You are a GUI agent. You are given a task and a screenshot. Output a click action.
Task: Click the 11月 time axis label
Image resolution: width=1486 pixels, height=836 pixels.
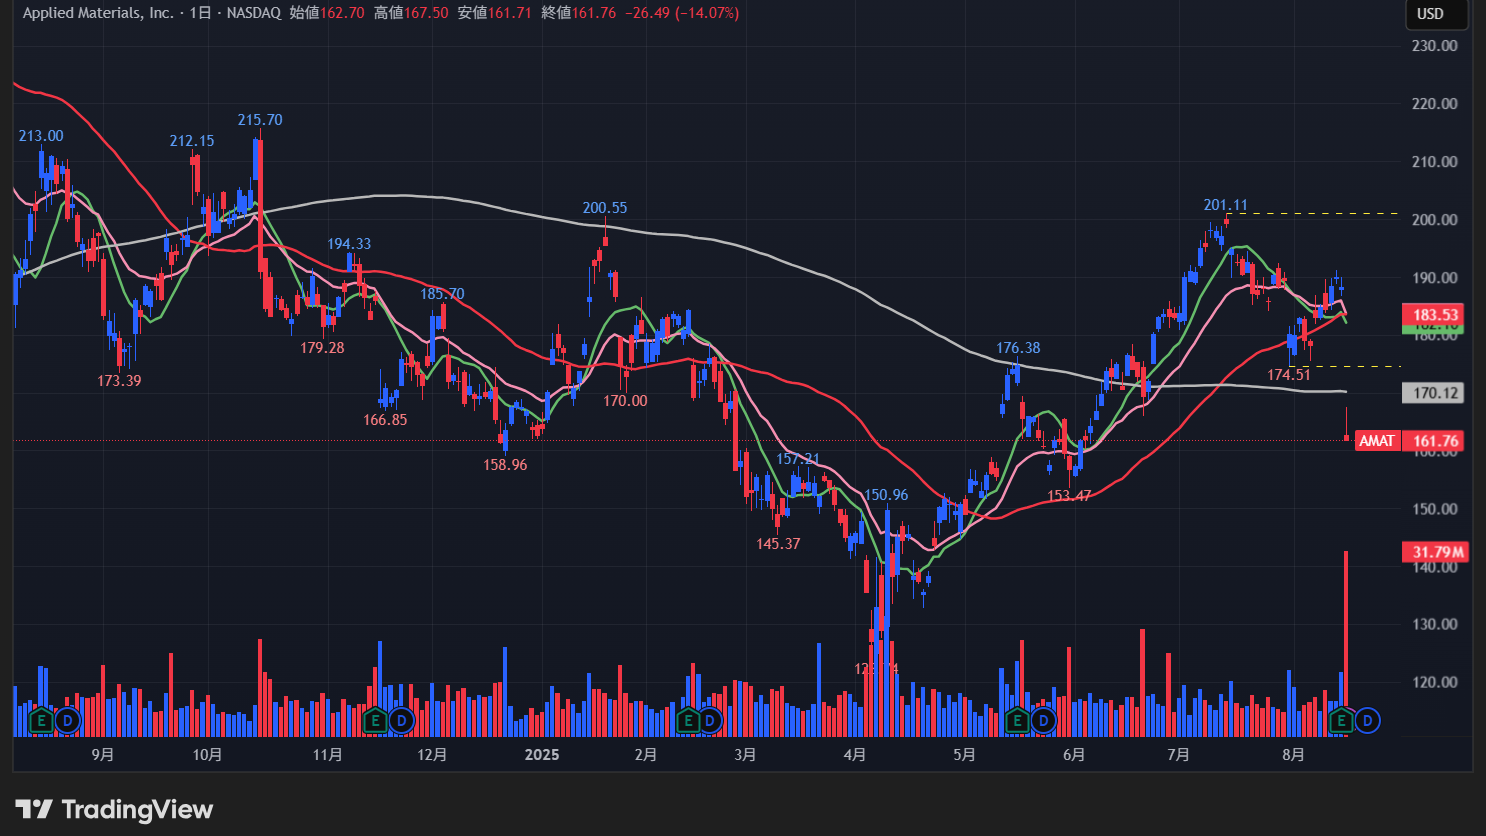tap(328, 755)
